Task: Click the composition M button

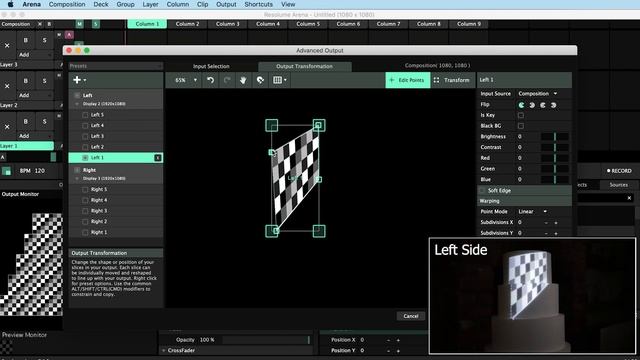Action: tap(80, 24)
